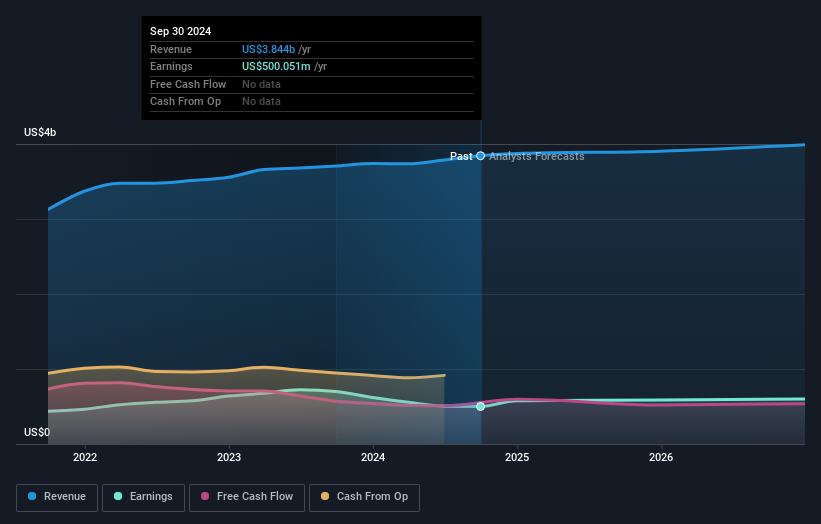Click the Analysts Forecasts label
This screenshot has width=821, height=524.
click(537, 157)
